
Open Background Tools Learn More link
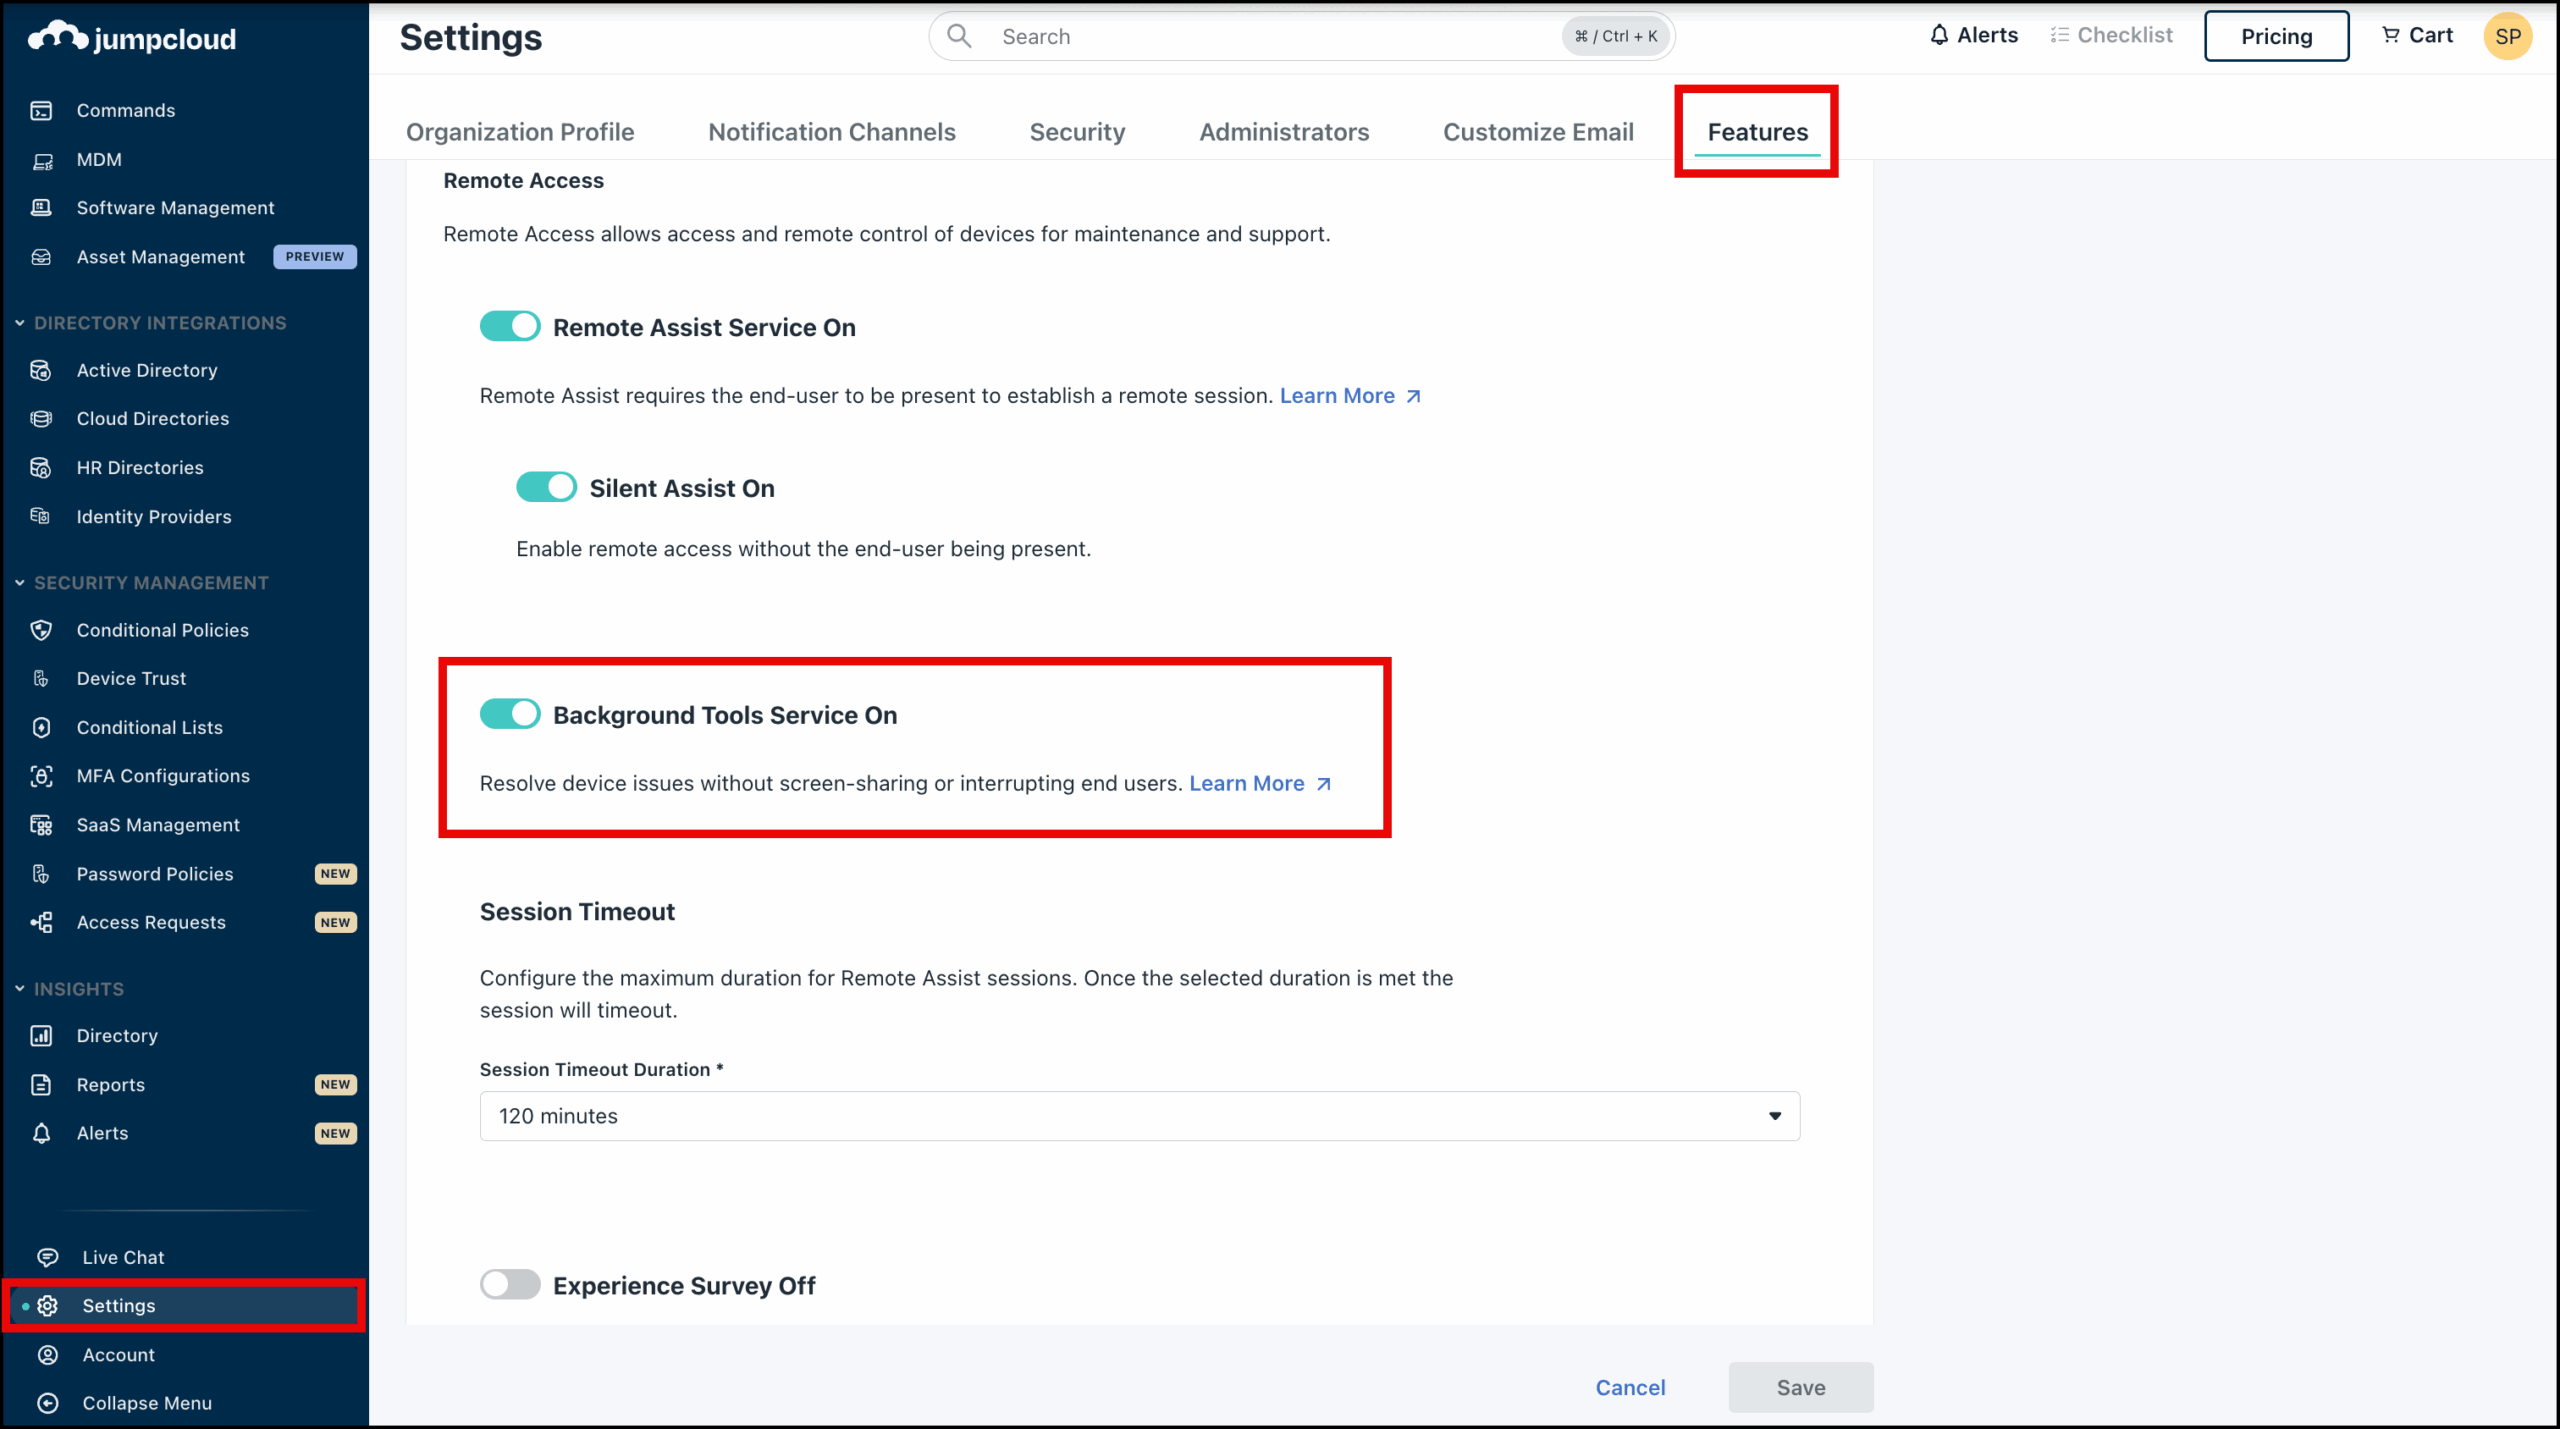pos(1260,783)
